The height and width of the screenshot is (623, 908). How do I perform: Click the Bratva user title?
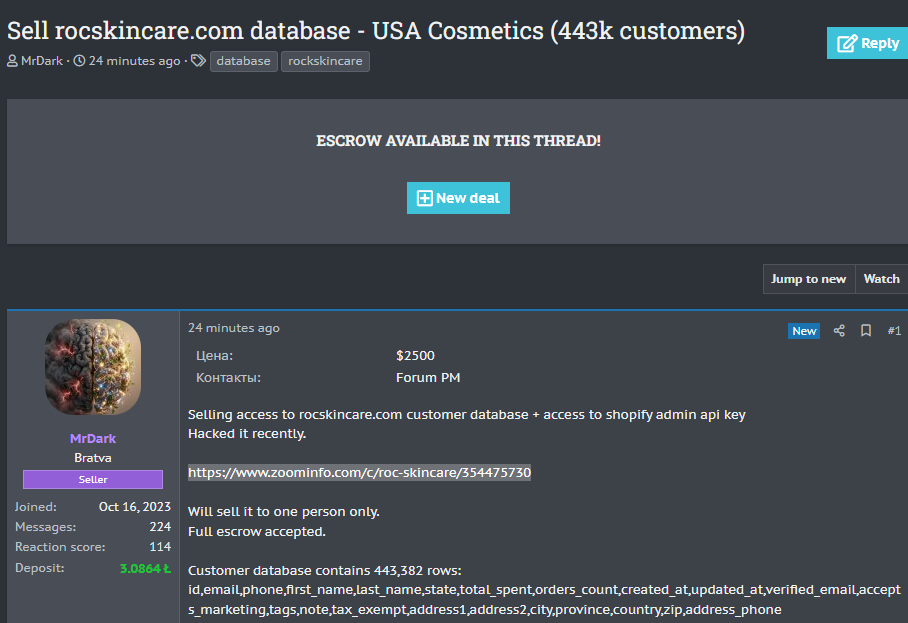pyautogui.click(x=93, y=457)
